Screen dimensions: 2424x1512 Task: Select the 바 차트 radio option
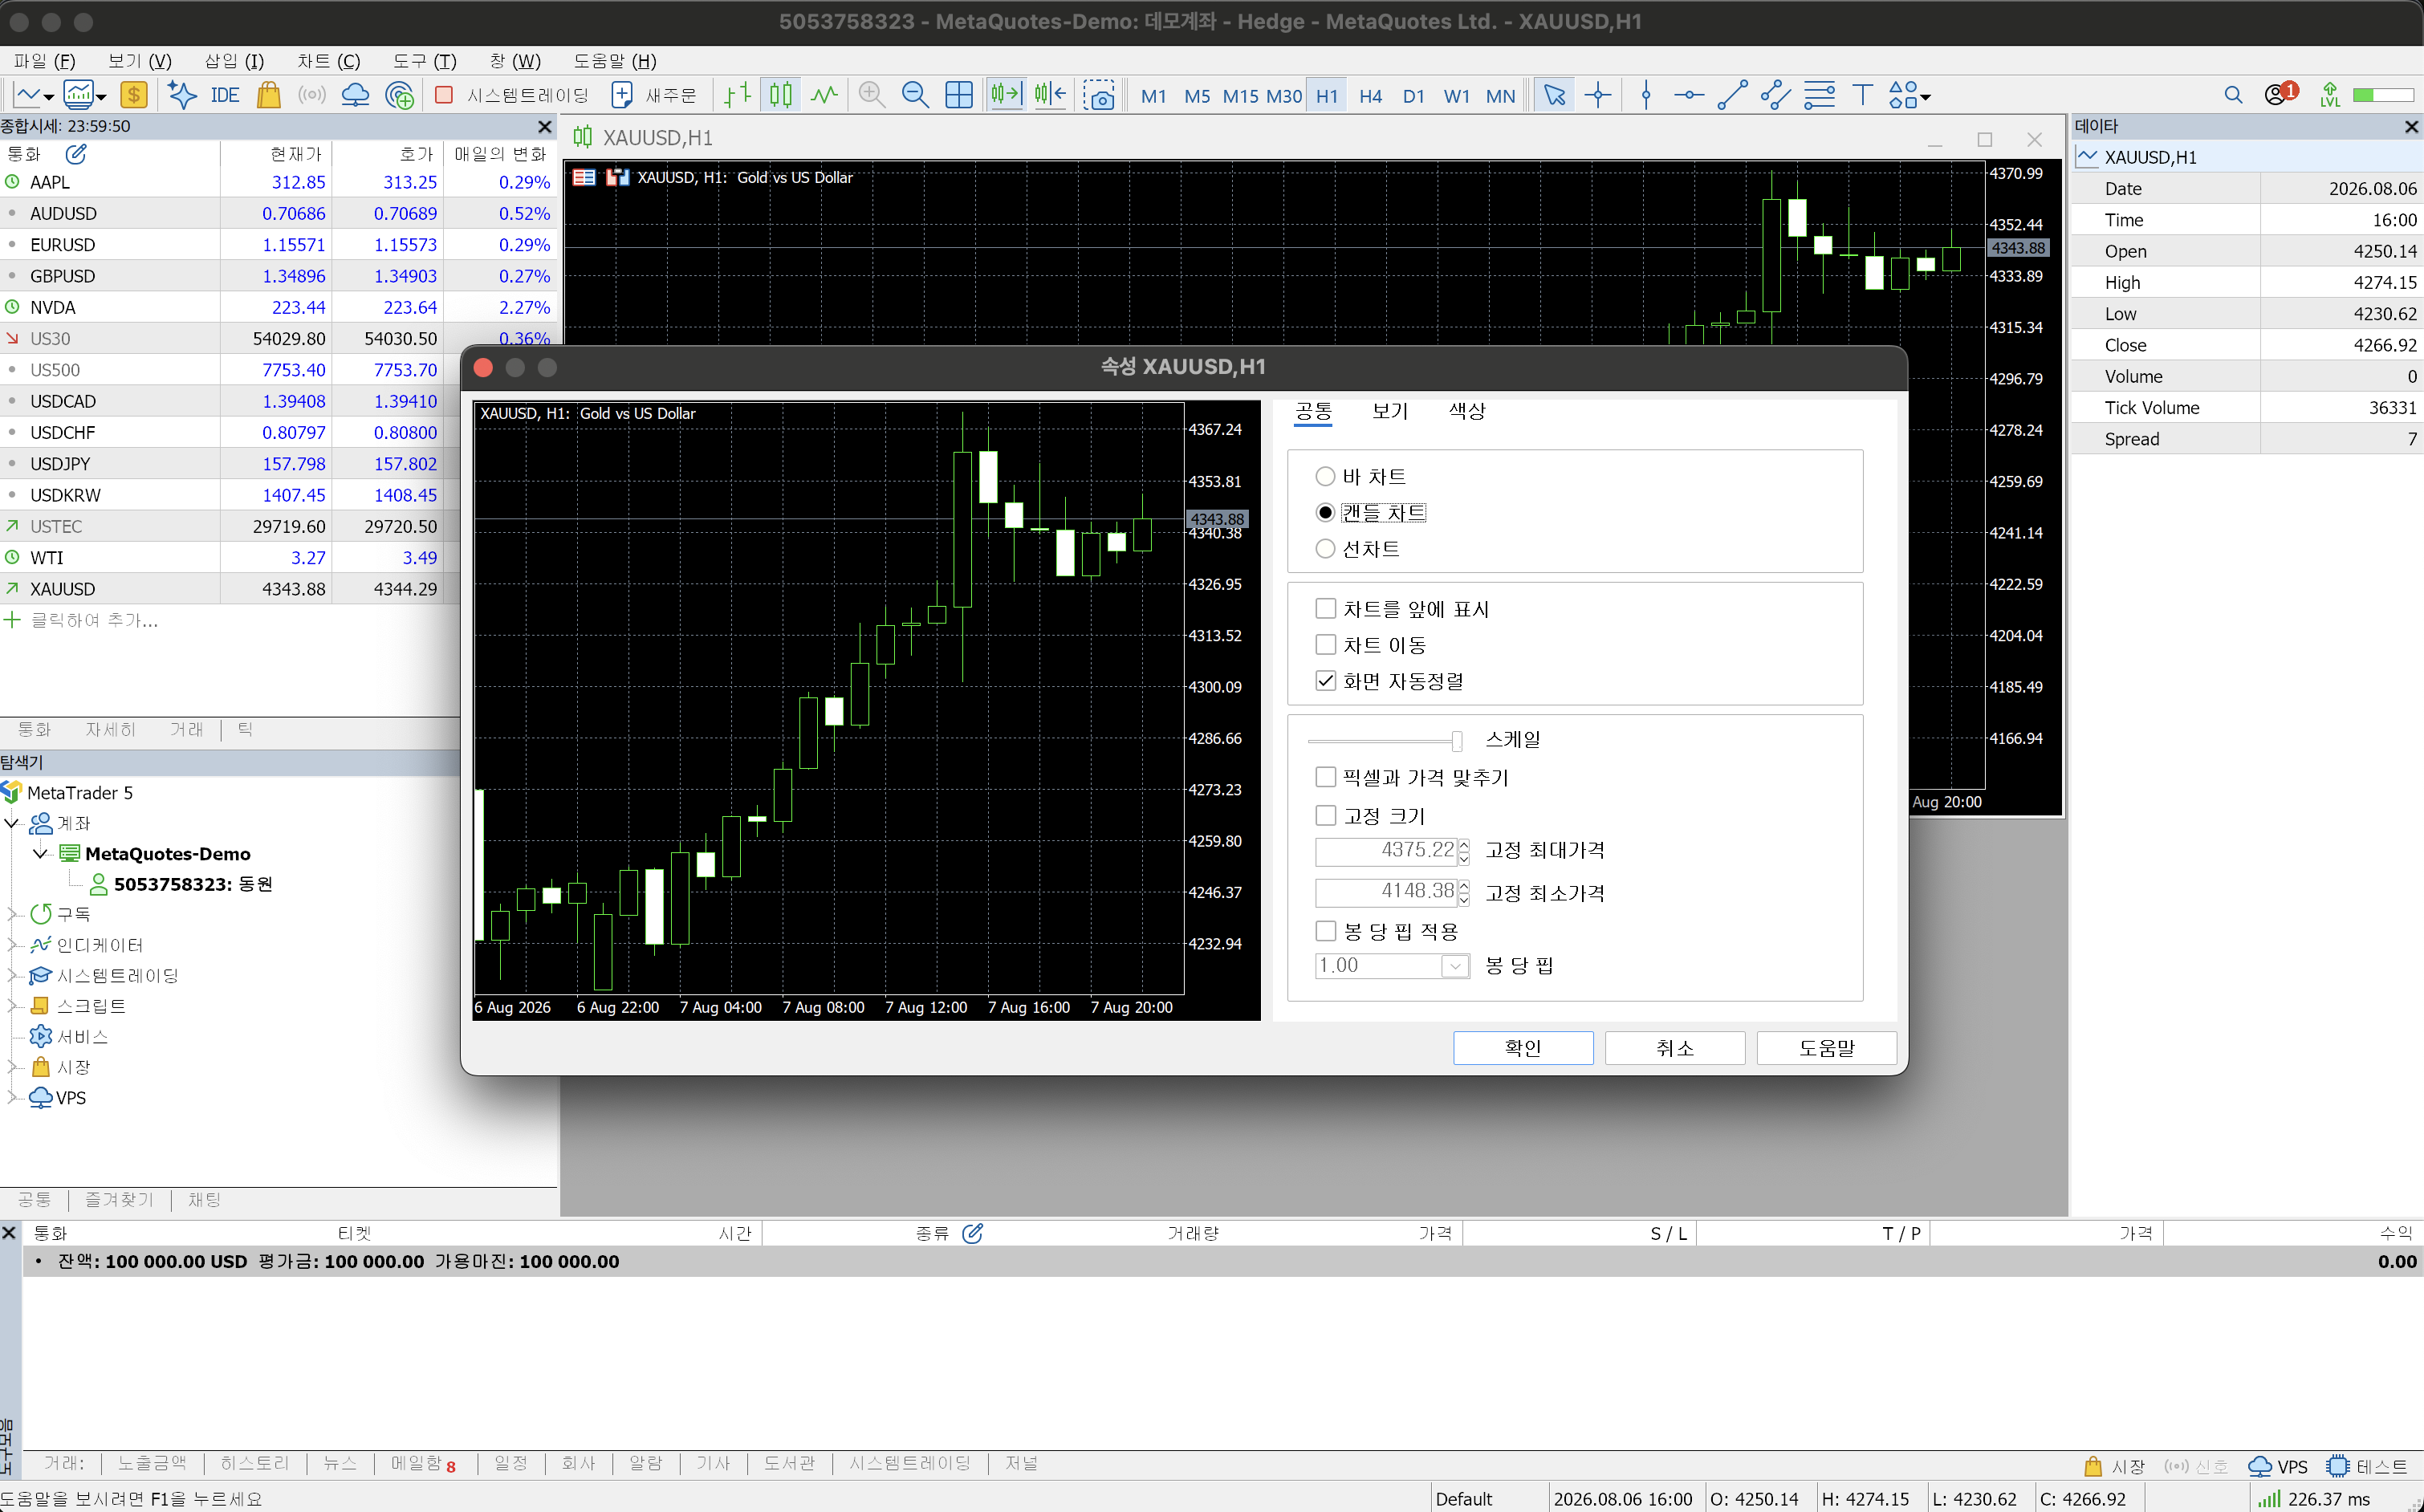point(1325,477)
